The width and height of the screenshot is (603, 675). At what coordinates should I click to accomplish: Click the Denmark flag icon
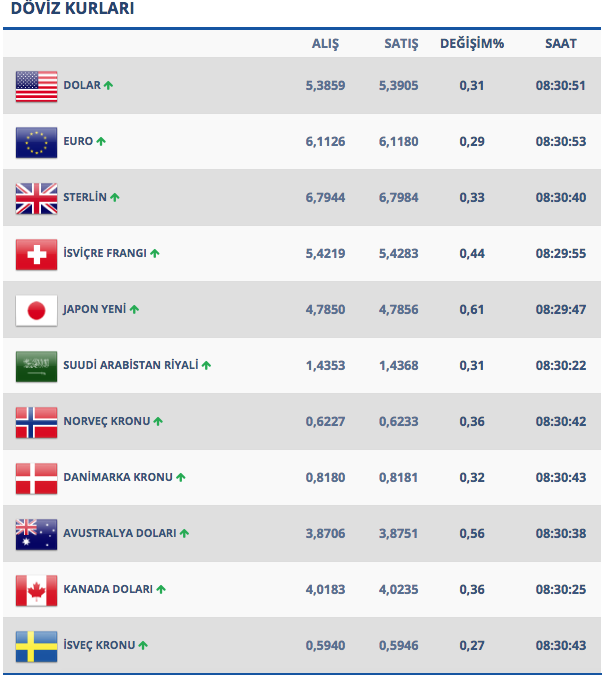[36, 478]
